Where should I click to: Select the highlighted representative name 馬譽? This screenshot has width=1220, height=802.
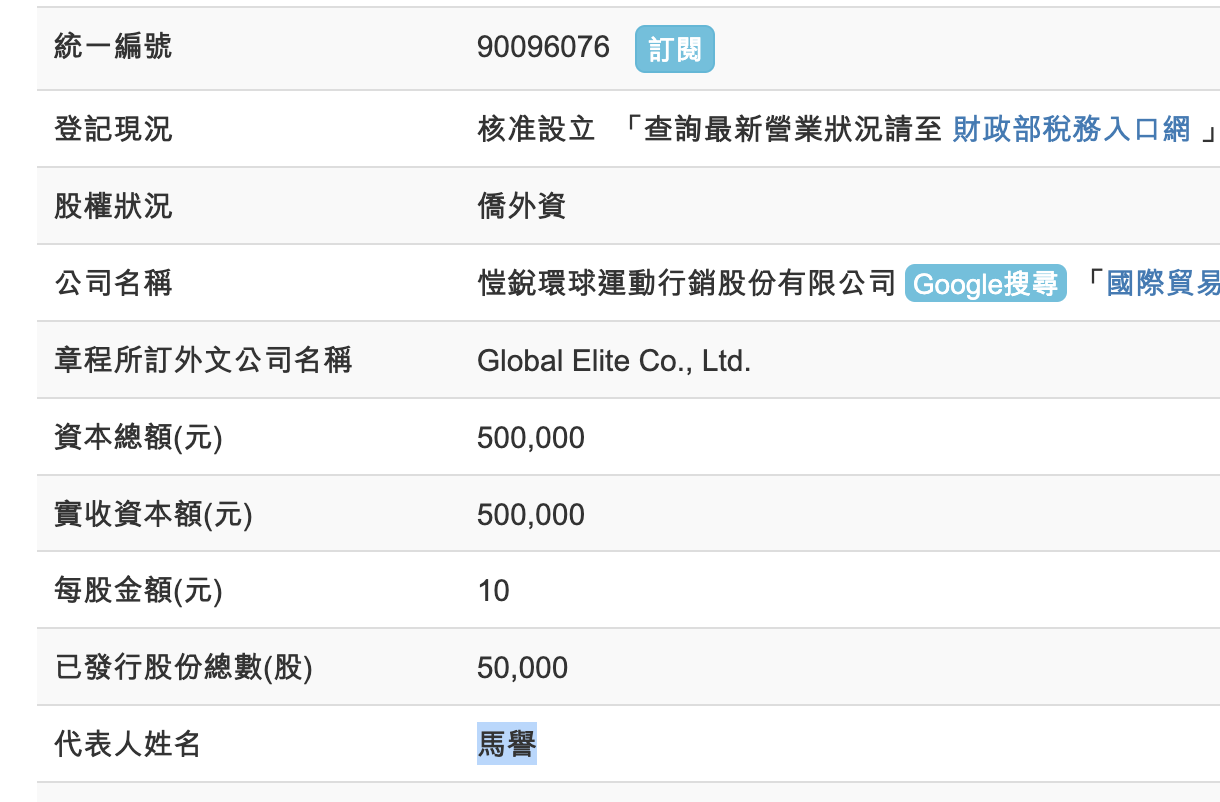pyautogui.click(x=507, y=744)
